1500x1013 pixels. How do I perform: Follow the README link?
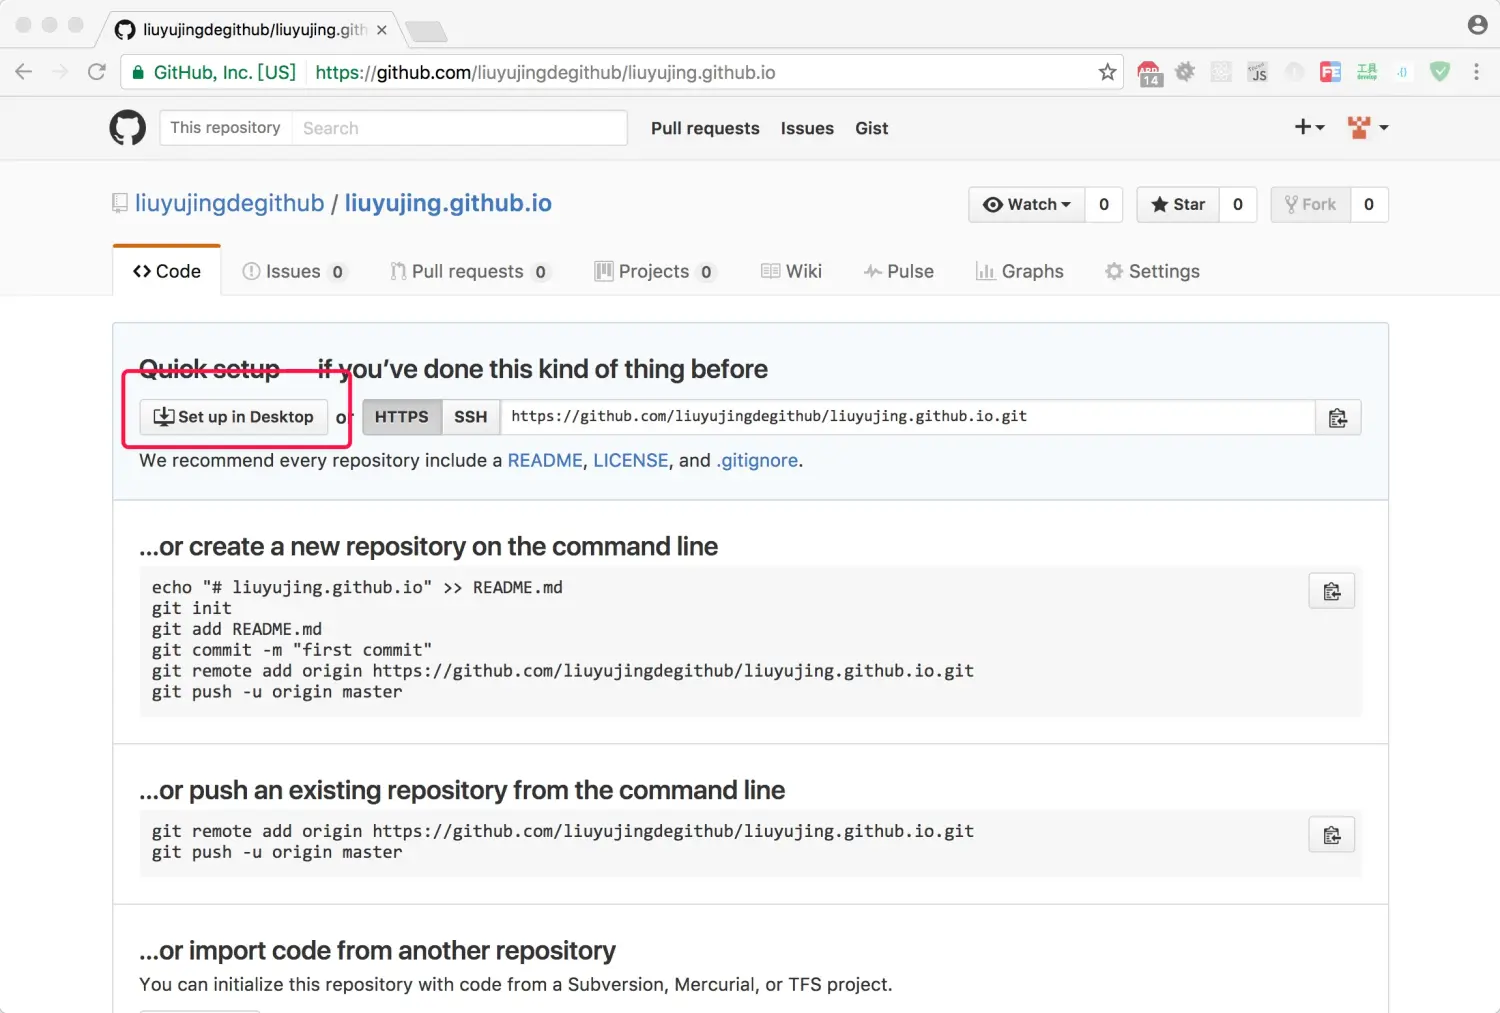tap(545, 460)
